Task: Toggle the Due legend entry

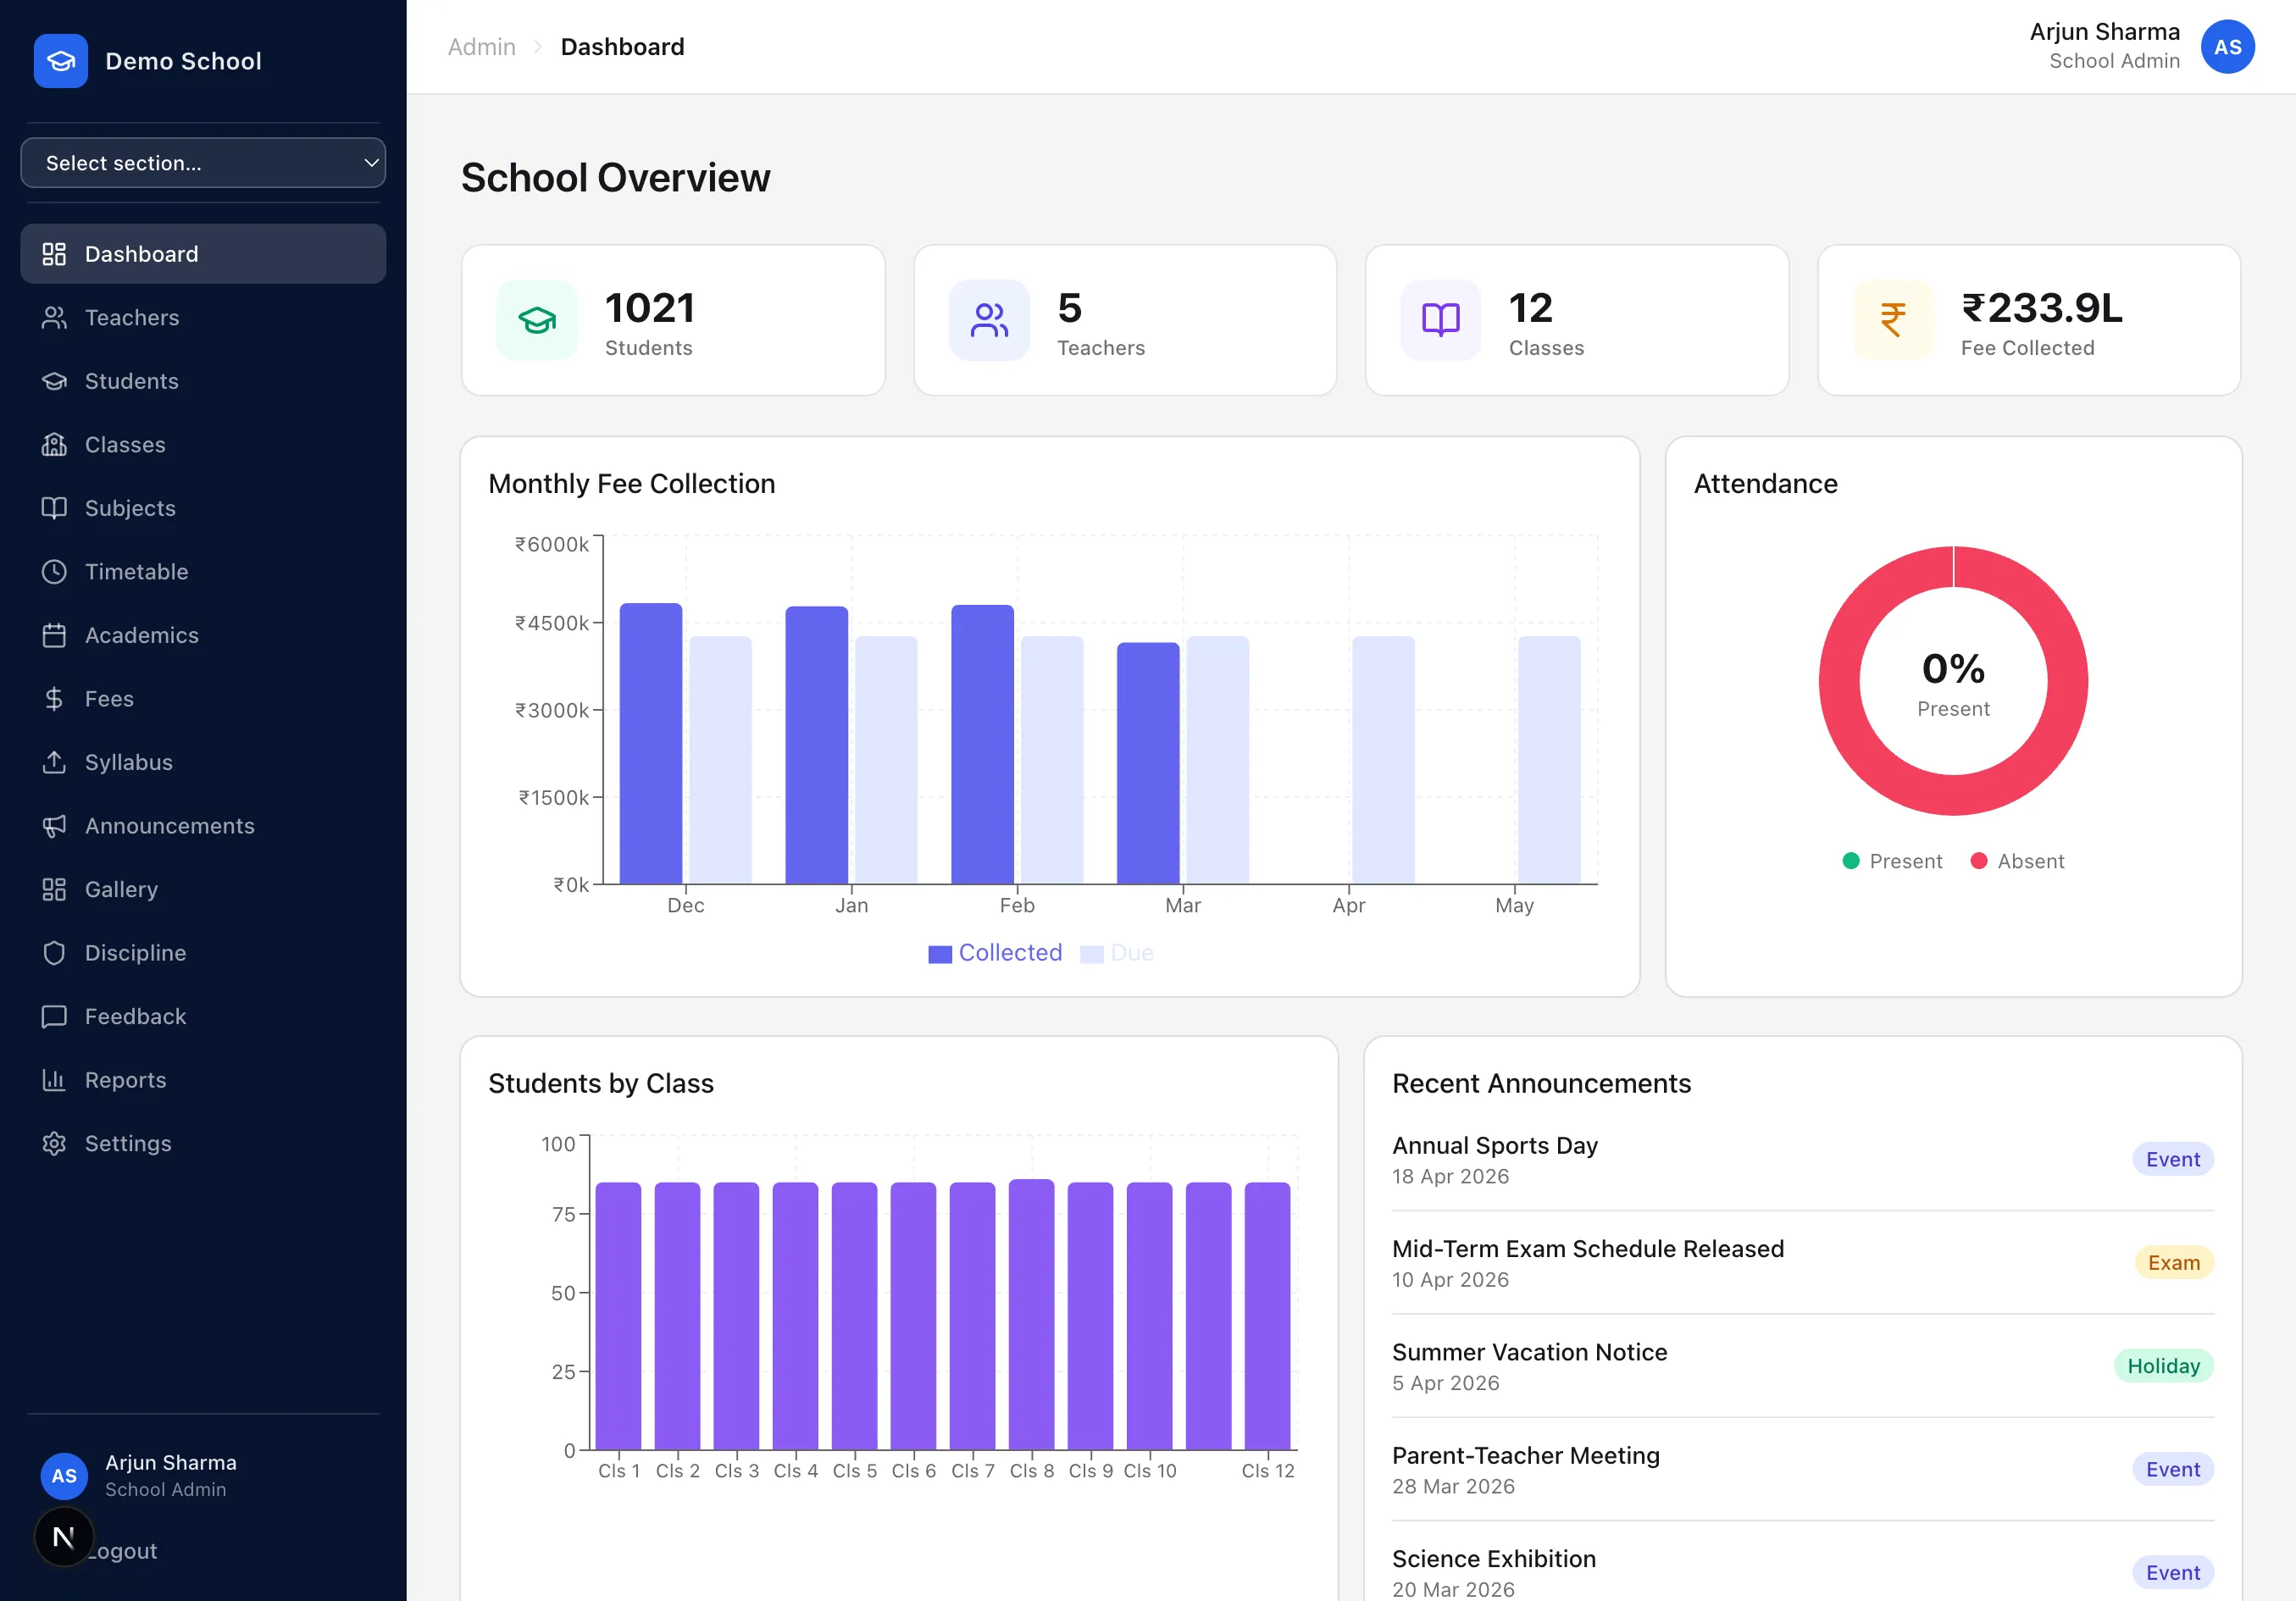Action: (1118, 953)
